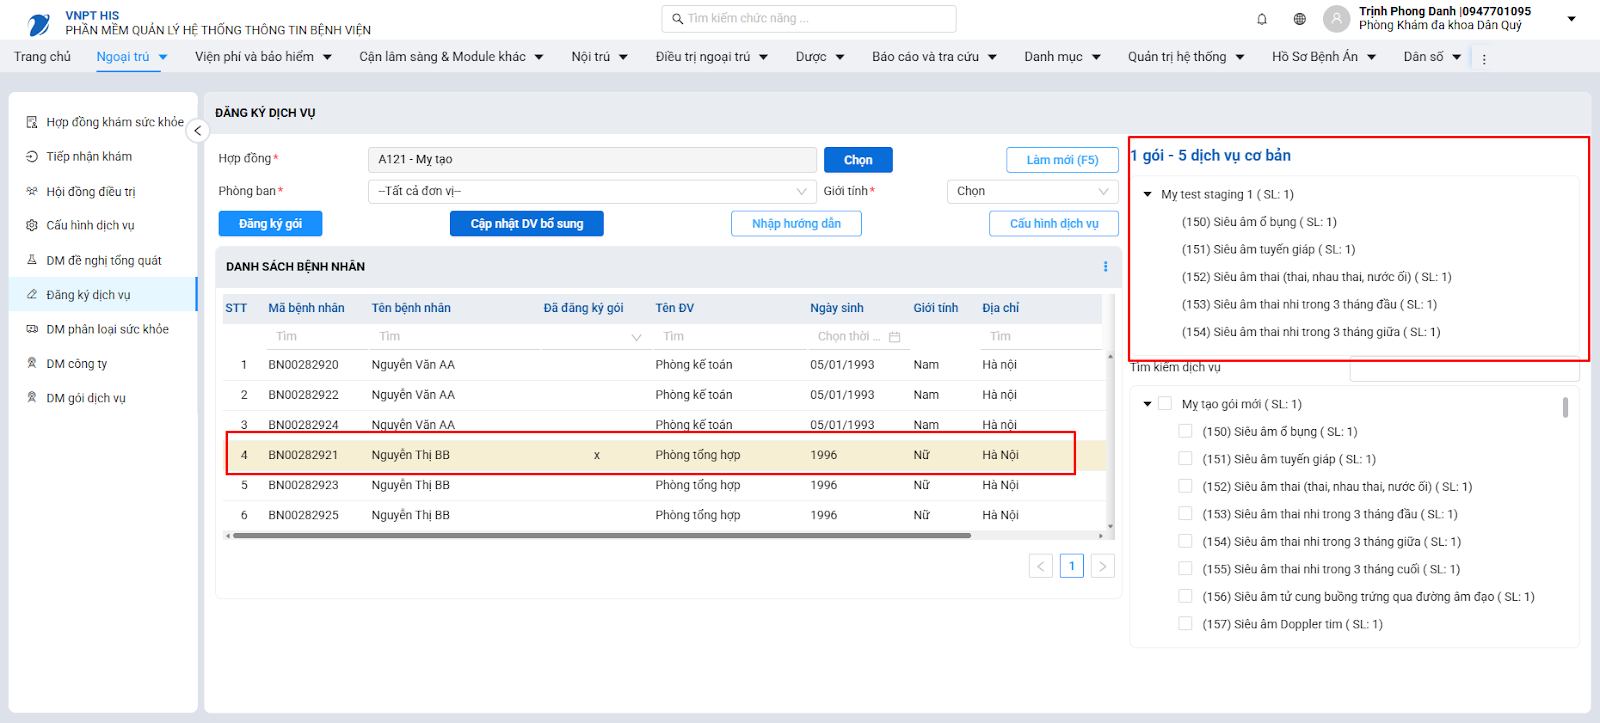Collapse the My tạo gói mới tree node
The image size is (1600, 723).
coord(1147,404)
